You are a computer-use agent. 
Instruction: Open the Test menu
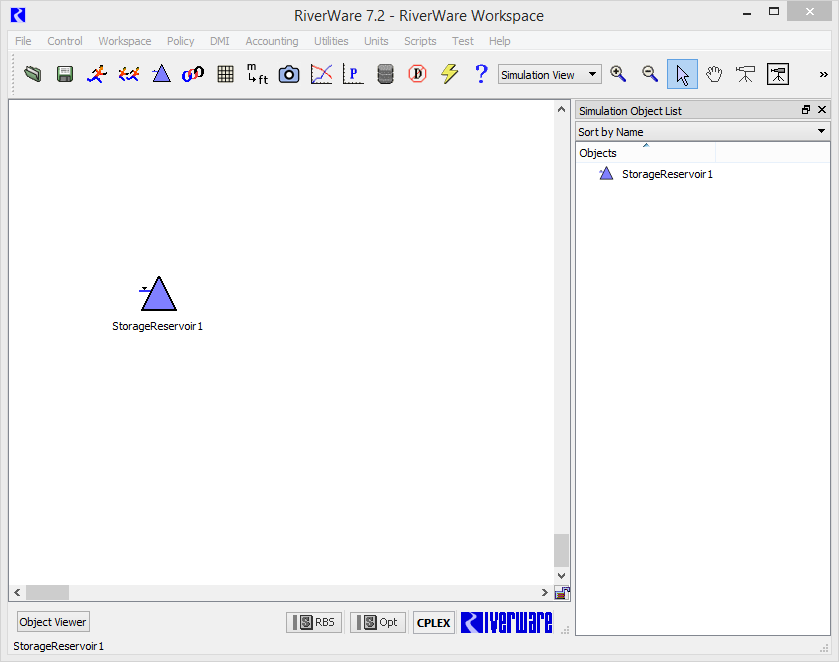(x=462, y=41)
